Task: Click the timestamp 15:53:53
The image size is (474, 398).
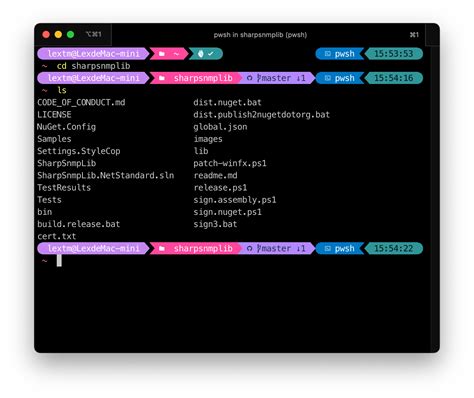Action: (x=393, y=54)
